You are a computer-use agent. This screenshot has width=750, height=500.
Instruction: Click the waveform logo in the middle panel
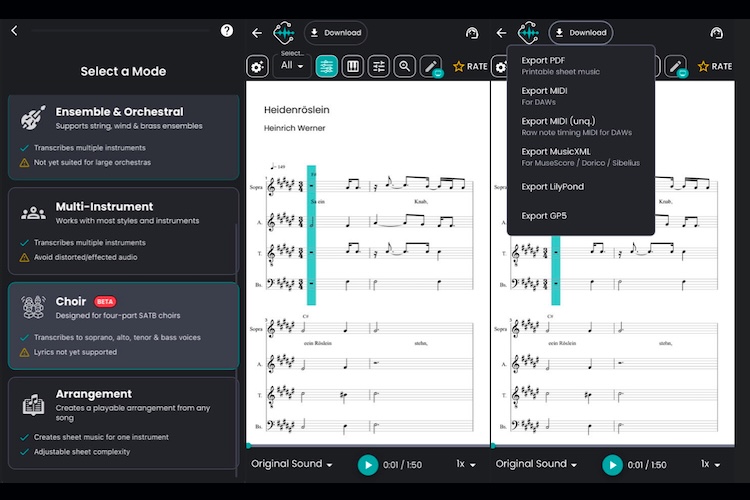click(284, 33)
